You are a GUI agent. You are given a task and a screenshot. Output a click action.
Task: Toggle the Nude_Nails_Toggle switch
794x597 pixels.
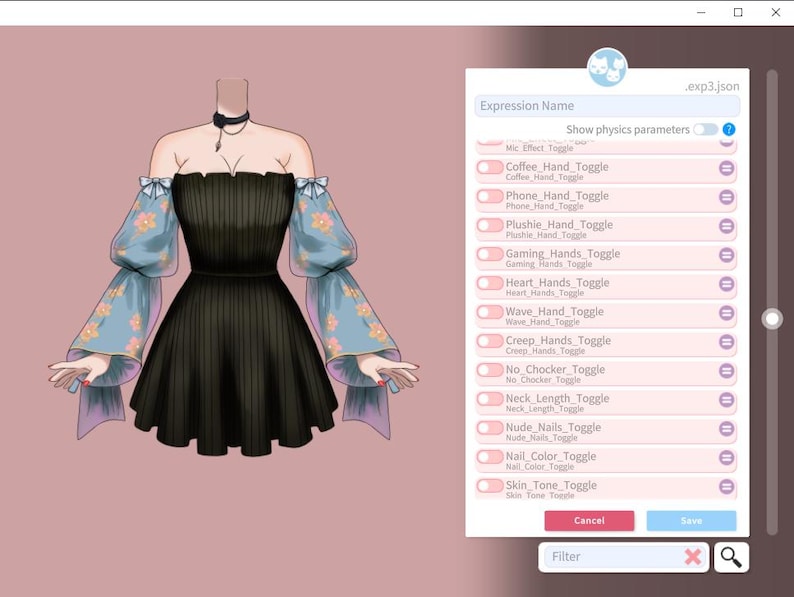(x=490, y=427)
